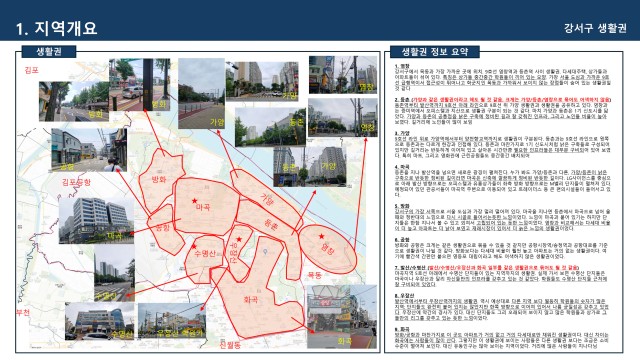Open the 등촌 photo with green trees
This screenshot has height=360, width=640.
coord(270,127)
